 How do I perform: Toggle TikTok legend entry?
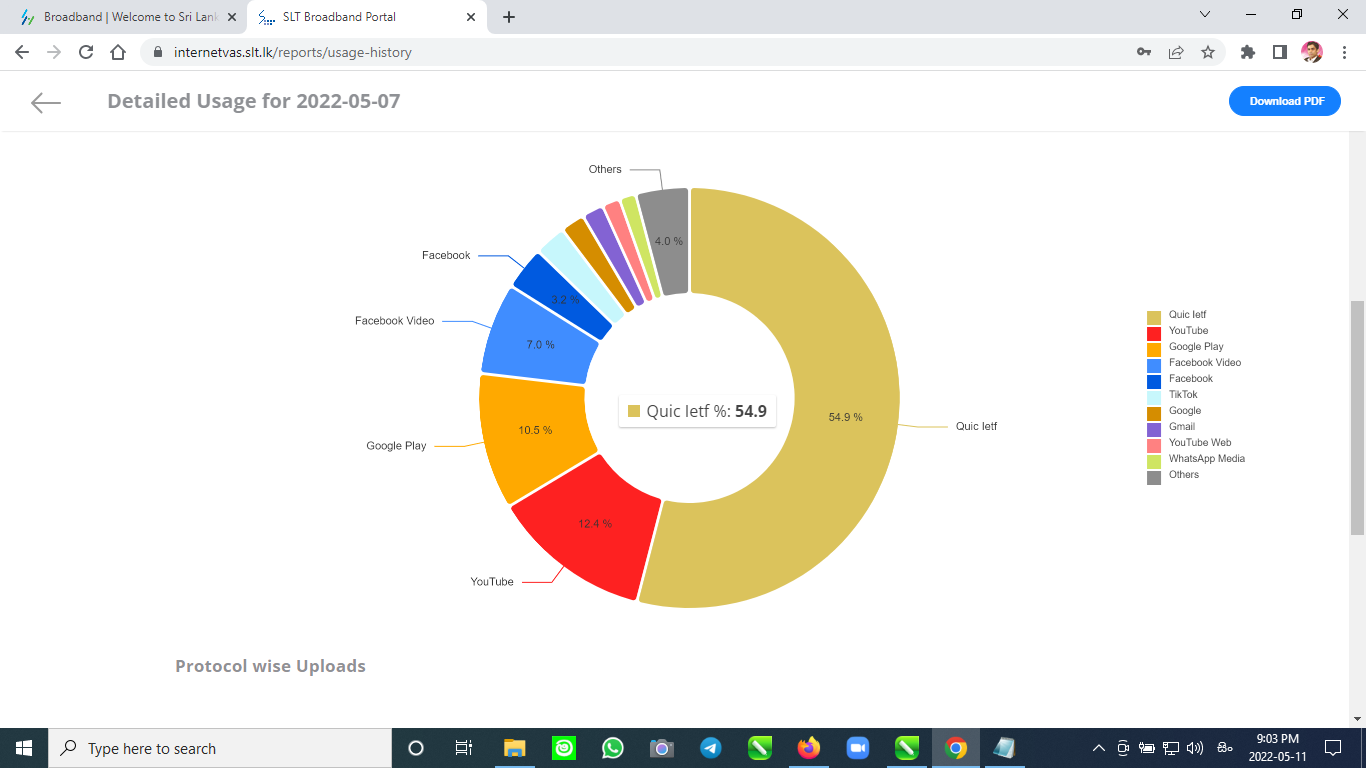click(x=1173, y=395)
